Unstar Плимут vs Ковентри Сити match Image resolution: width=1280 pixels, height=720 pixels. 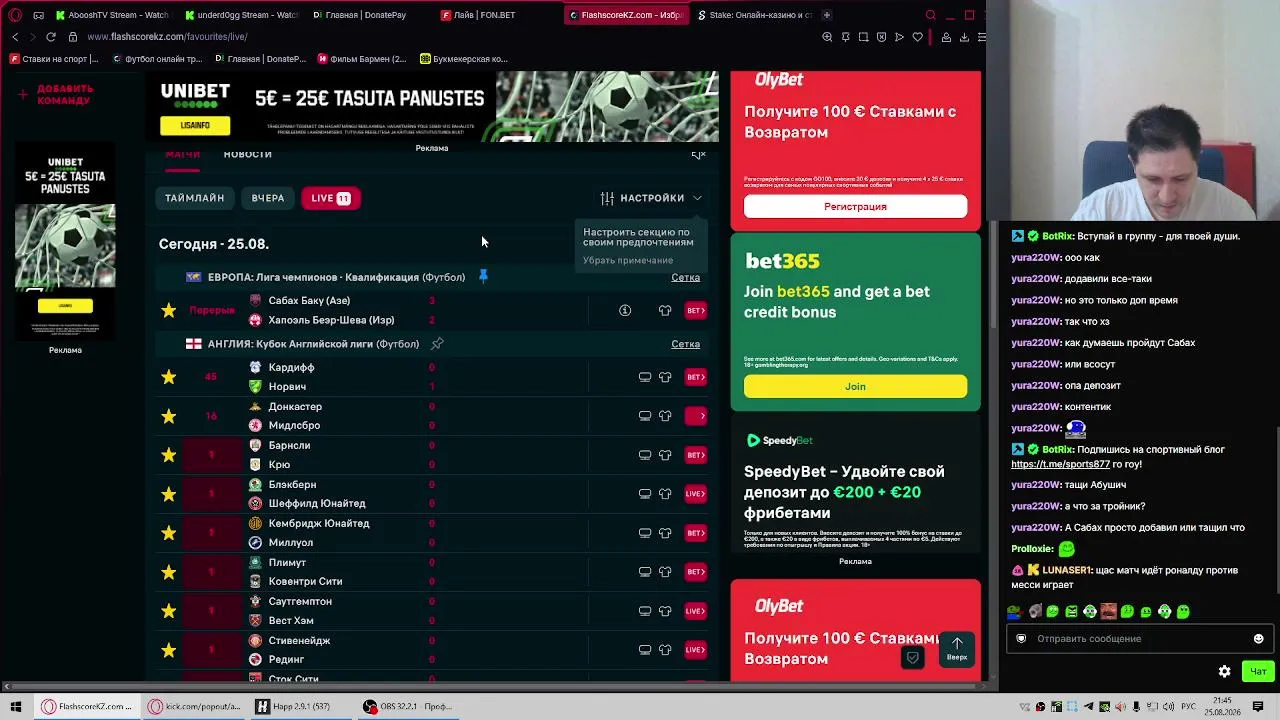pos(168,572)
